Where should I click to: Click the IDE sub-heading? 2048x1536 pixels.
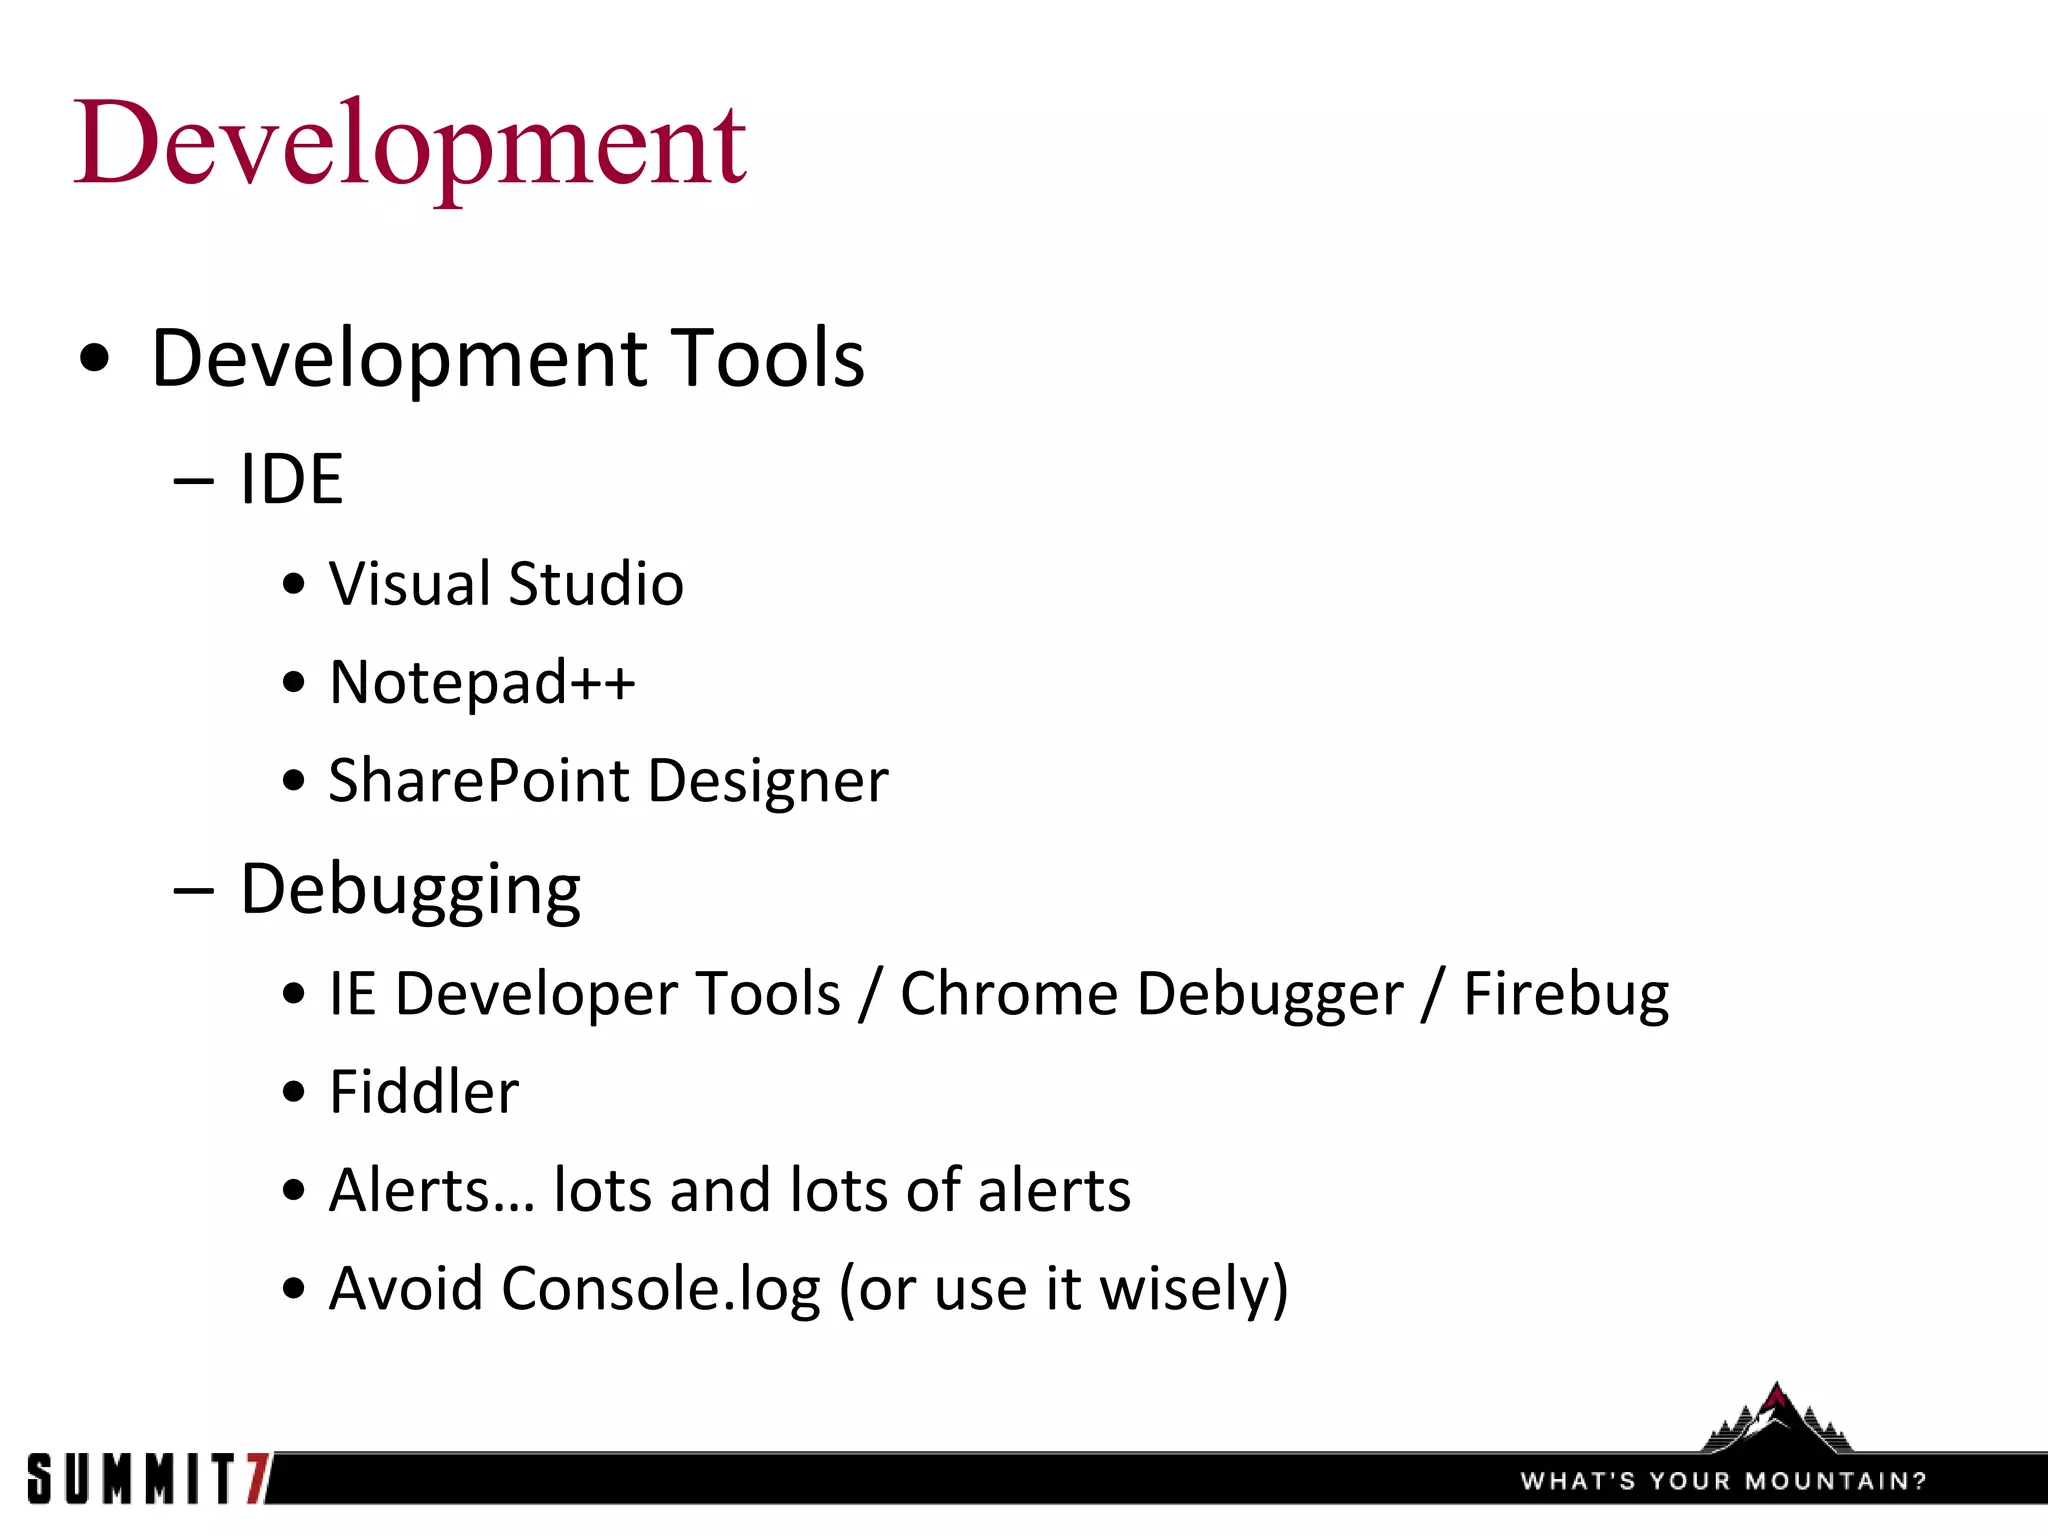pos(291,479)
